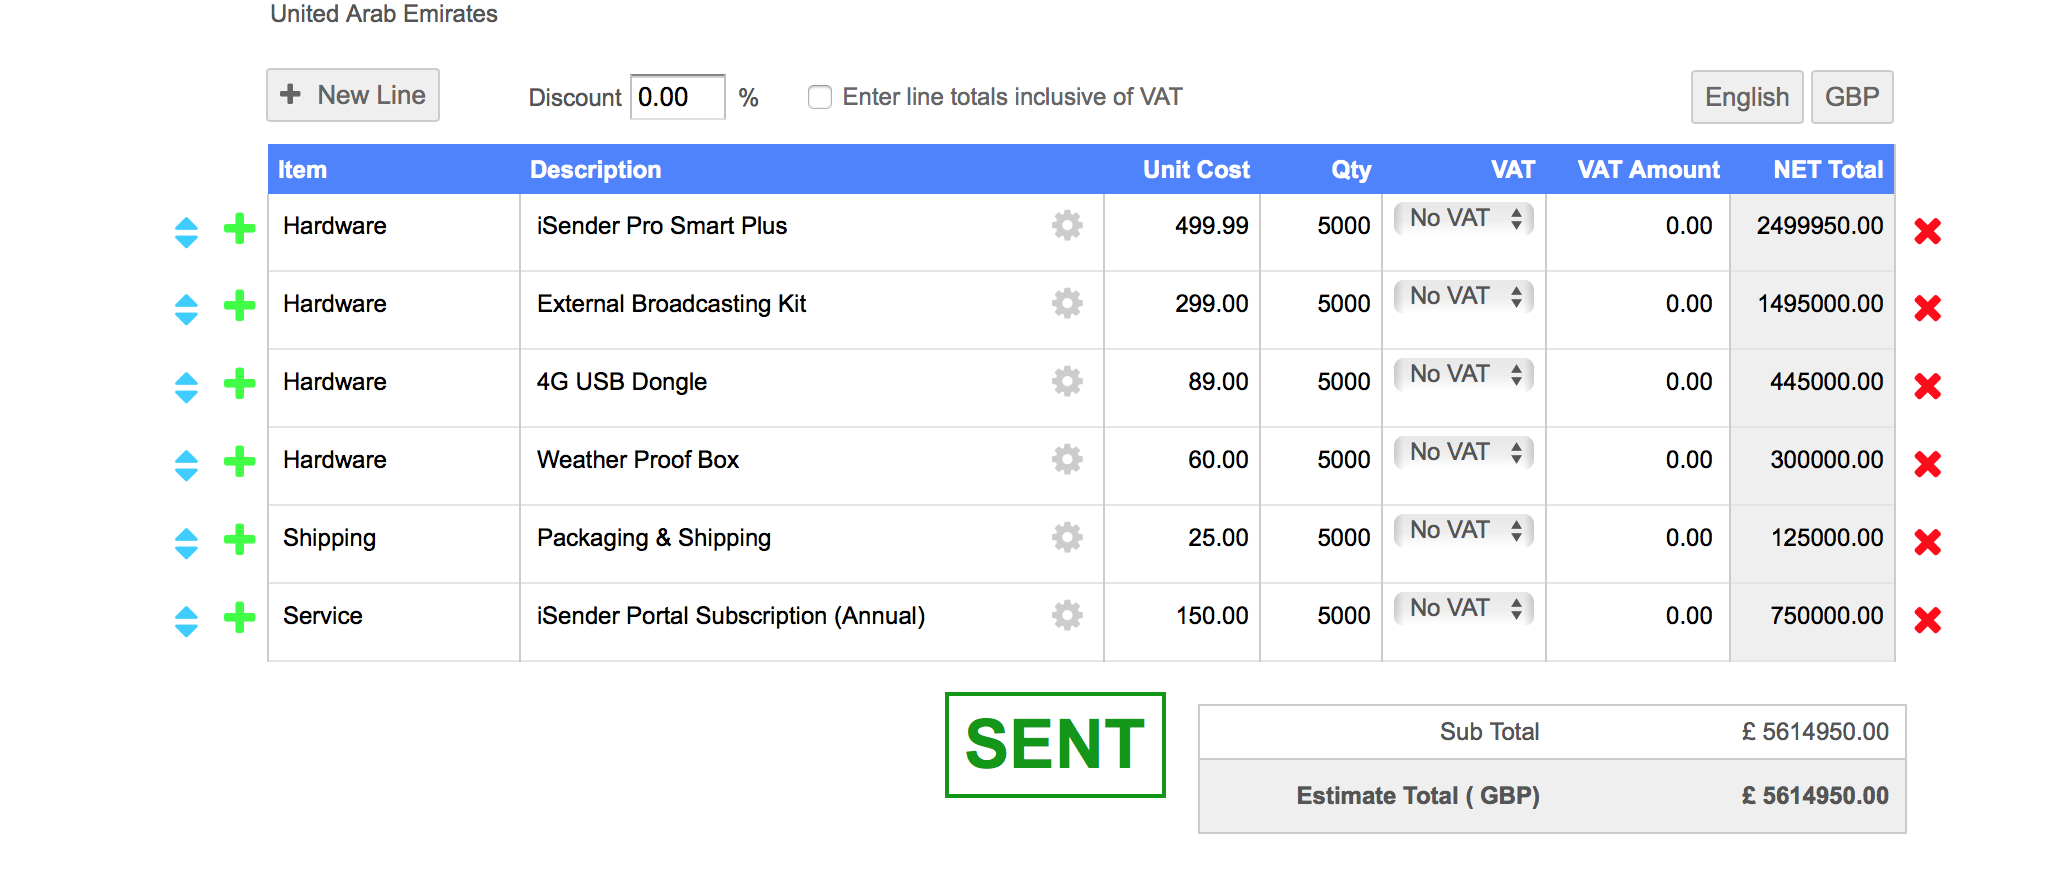Screen dimensions: 2058x870
Task: Select the Estimate Total (GBP) amount
Action: [1815, 796]
